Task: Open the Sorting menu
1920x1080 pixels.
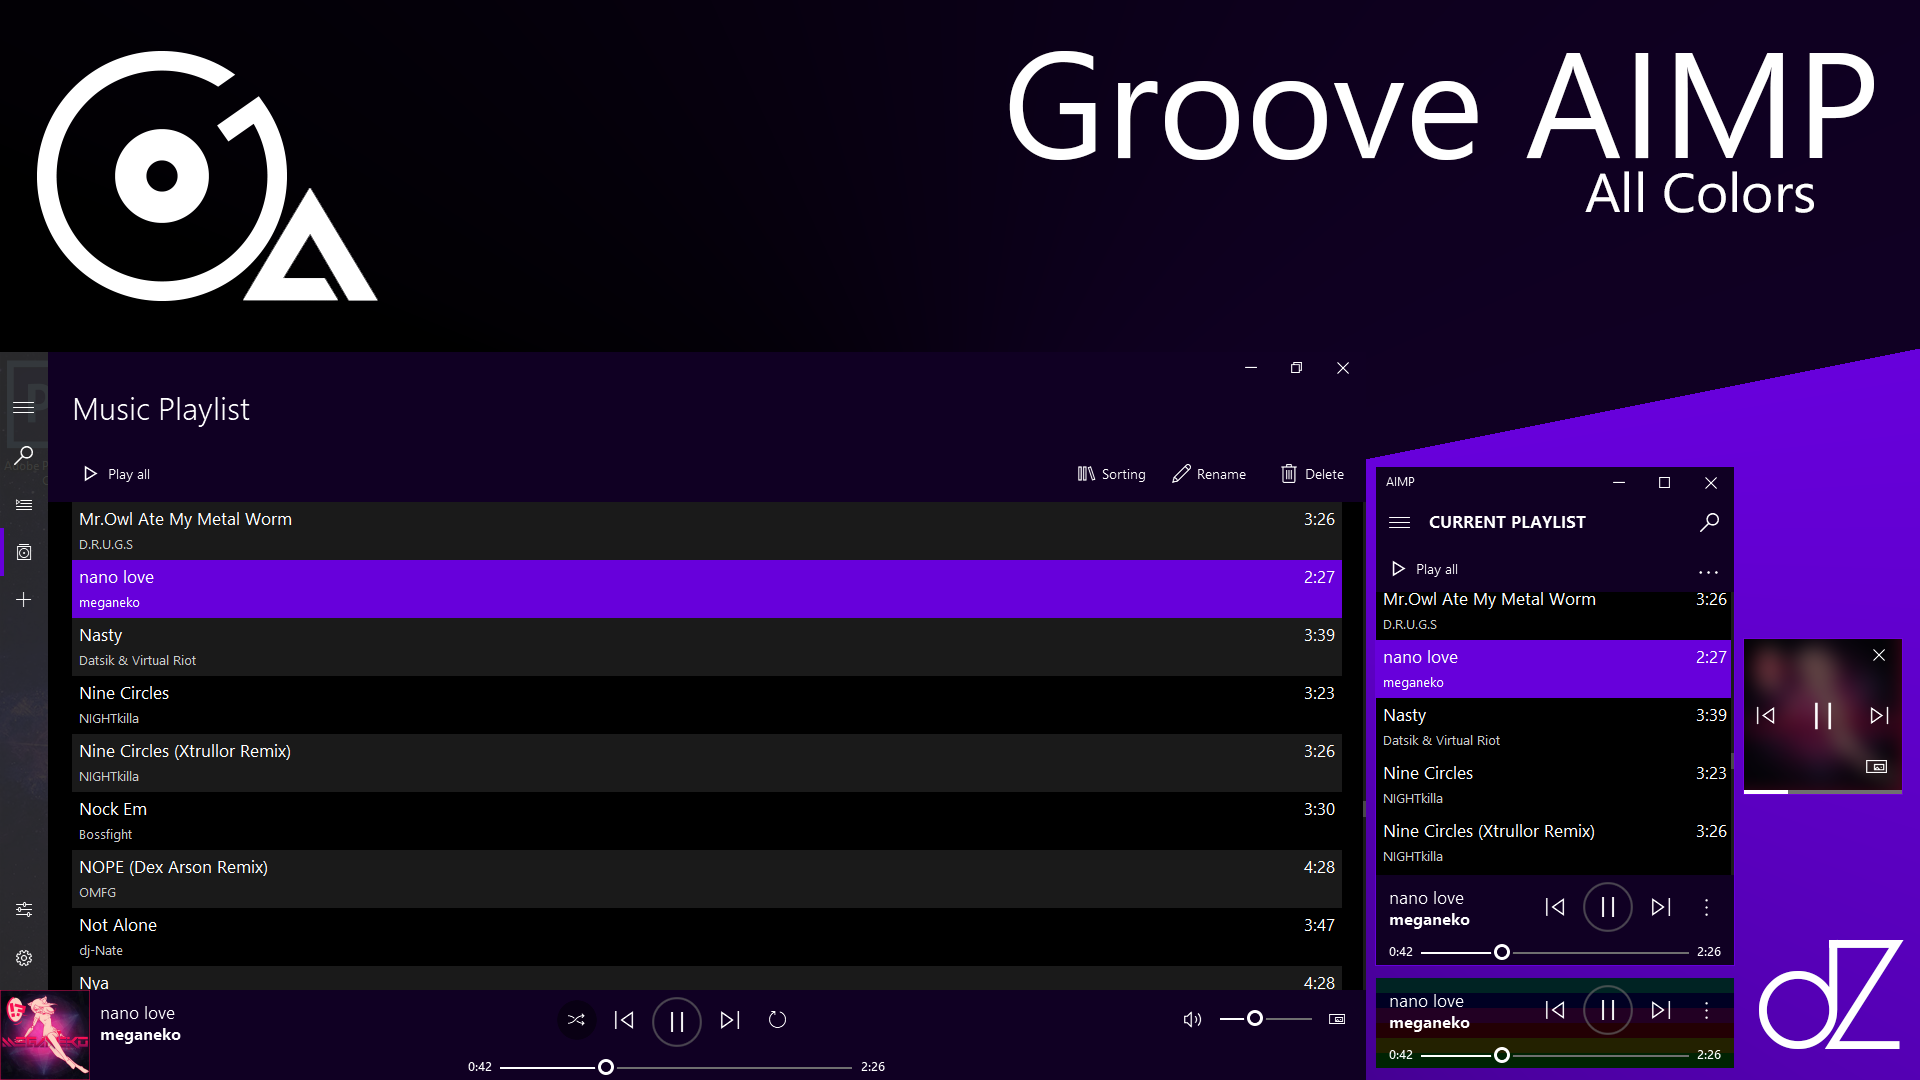Action: 1111,474
